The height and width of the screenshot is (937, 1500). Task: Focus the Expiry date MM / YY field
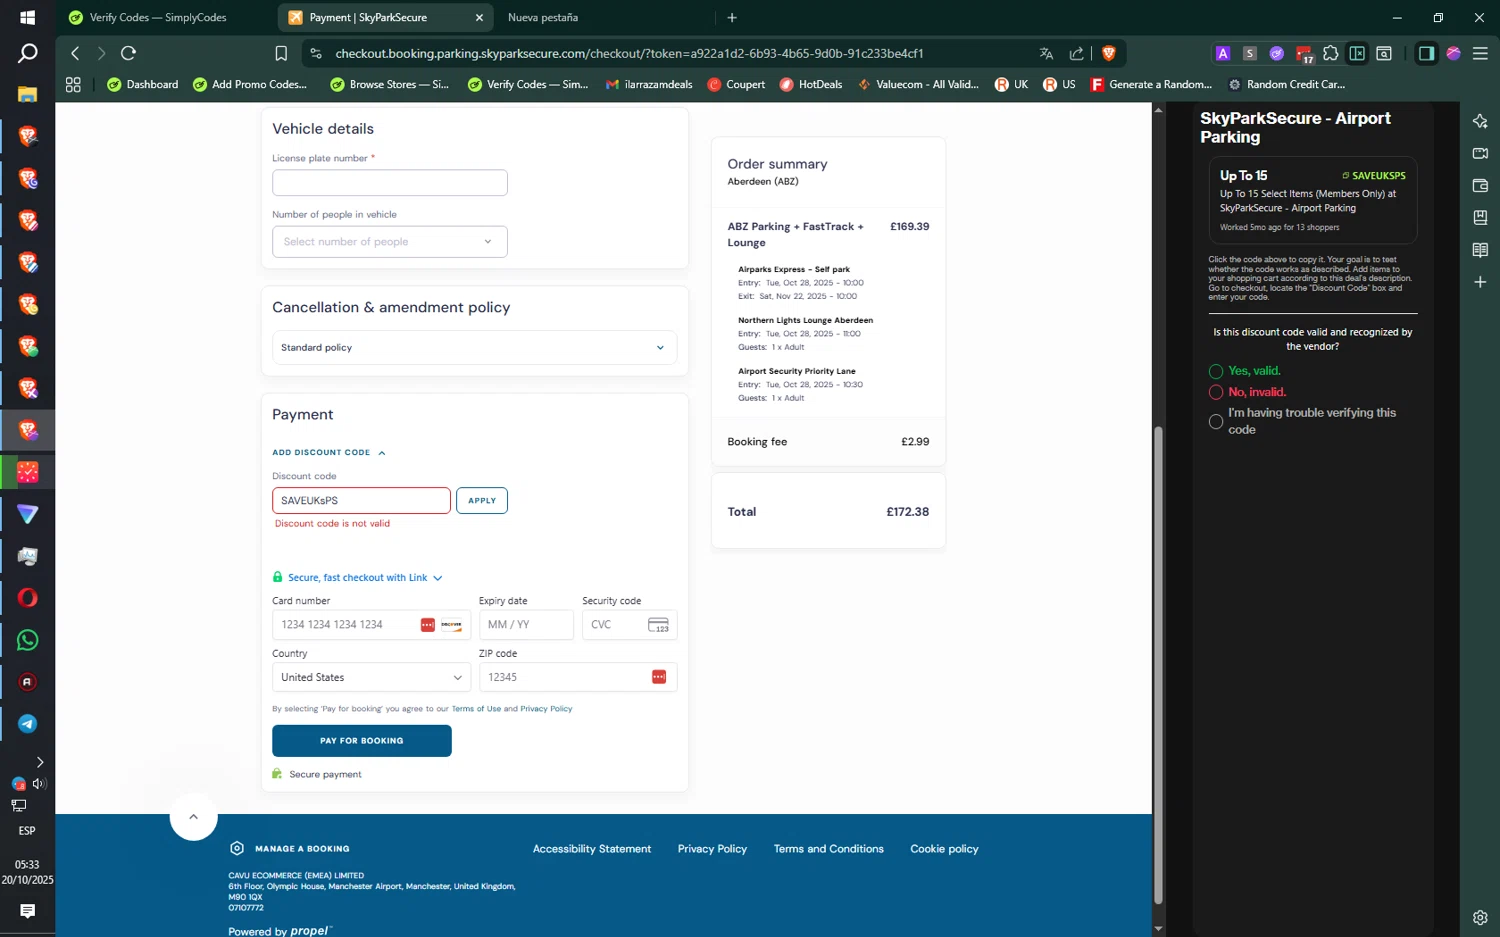pos(526,625)
